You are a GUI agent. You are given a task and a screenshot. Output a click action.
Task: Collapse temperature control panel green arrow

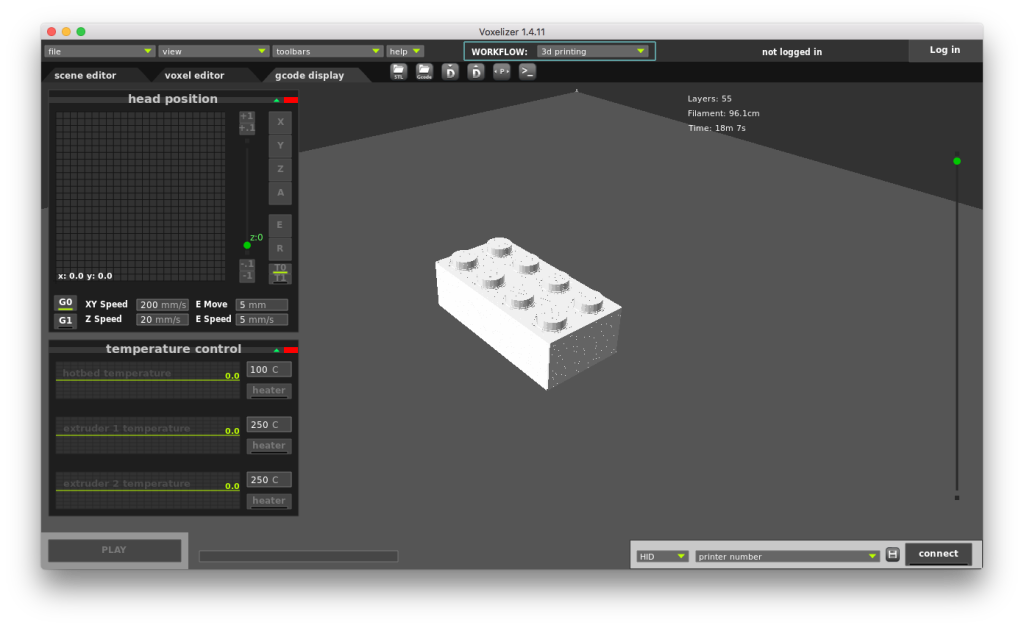coord(277,351)
